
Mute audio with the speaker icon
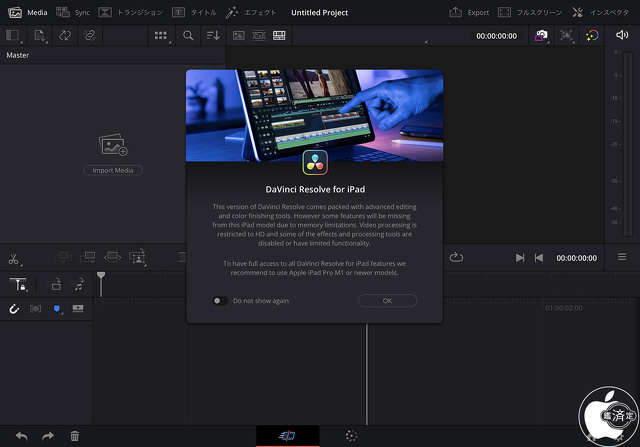(621, 35)
